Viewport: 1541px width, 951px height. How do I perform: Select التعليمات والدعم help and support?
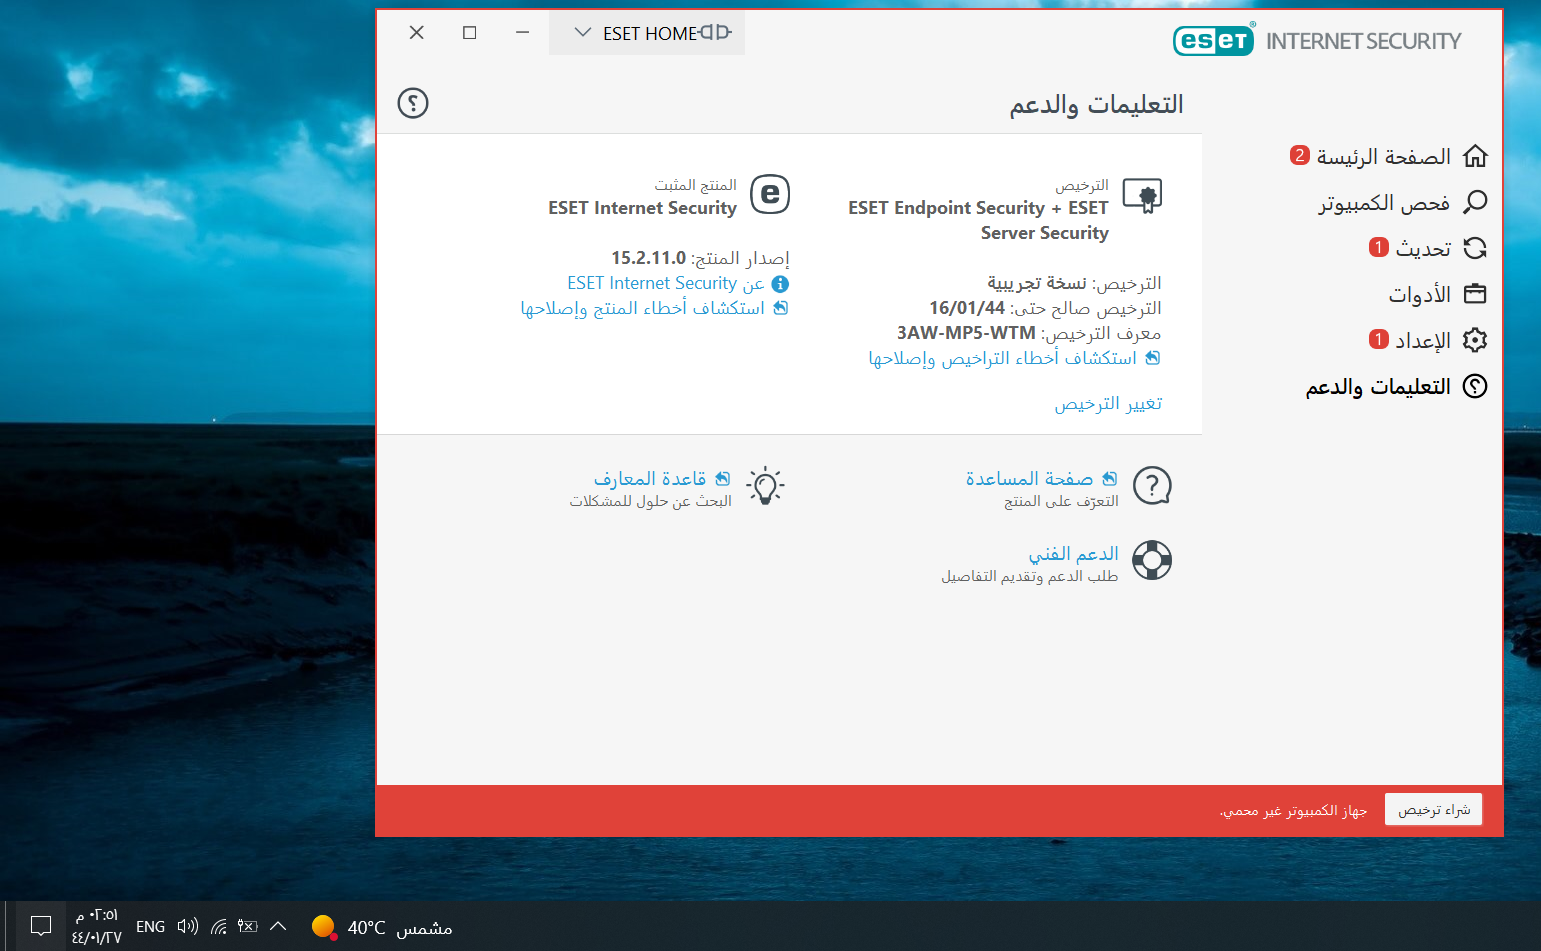pos(1378,386)
